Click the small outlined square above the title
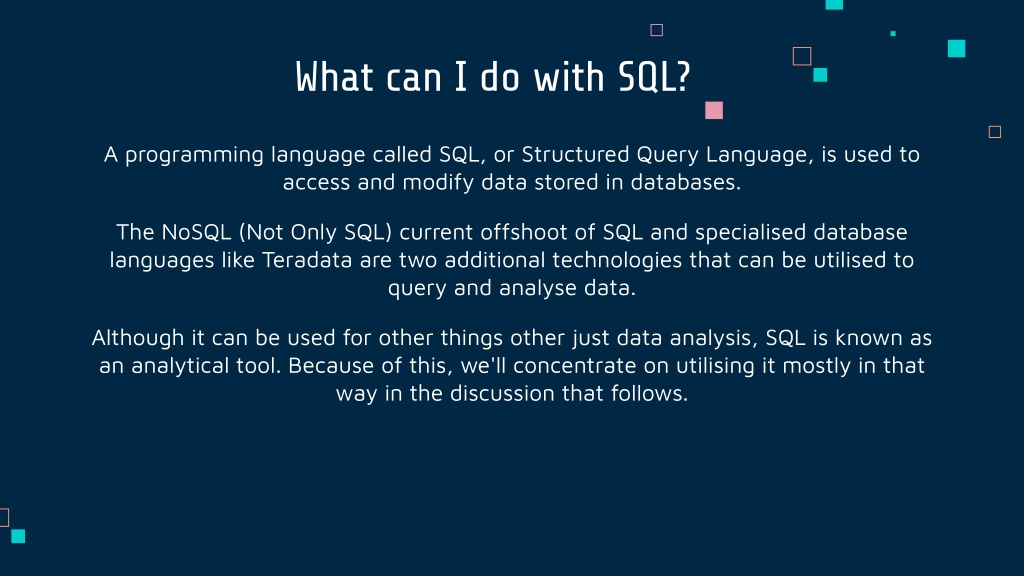Viewport: 1024px width, 576px height. 656,30
